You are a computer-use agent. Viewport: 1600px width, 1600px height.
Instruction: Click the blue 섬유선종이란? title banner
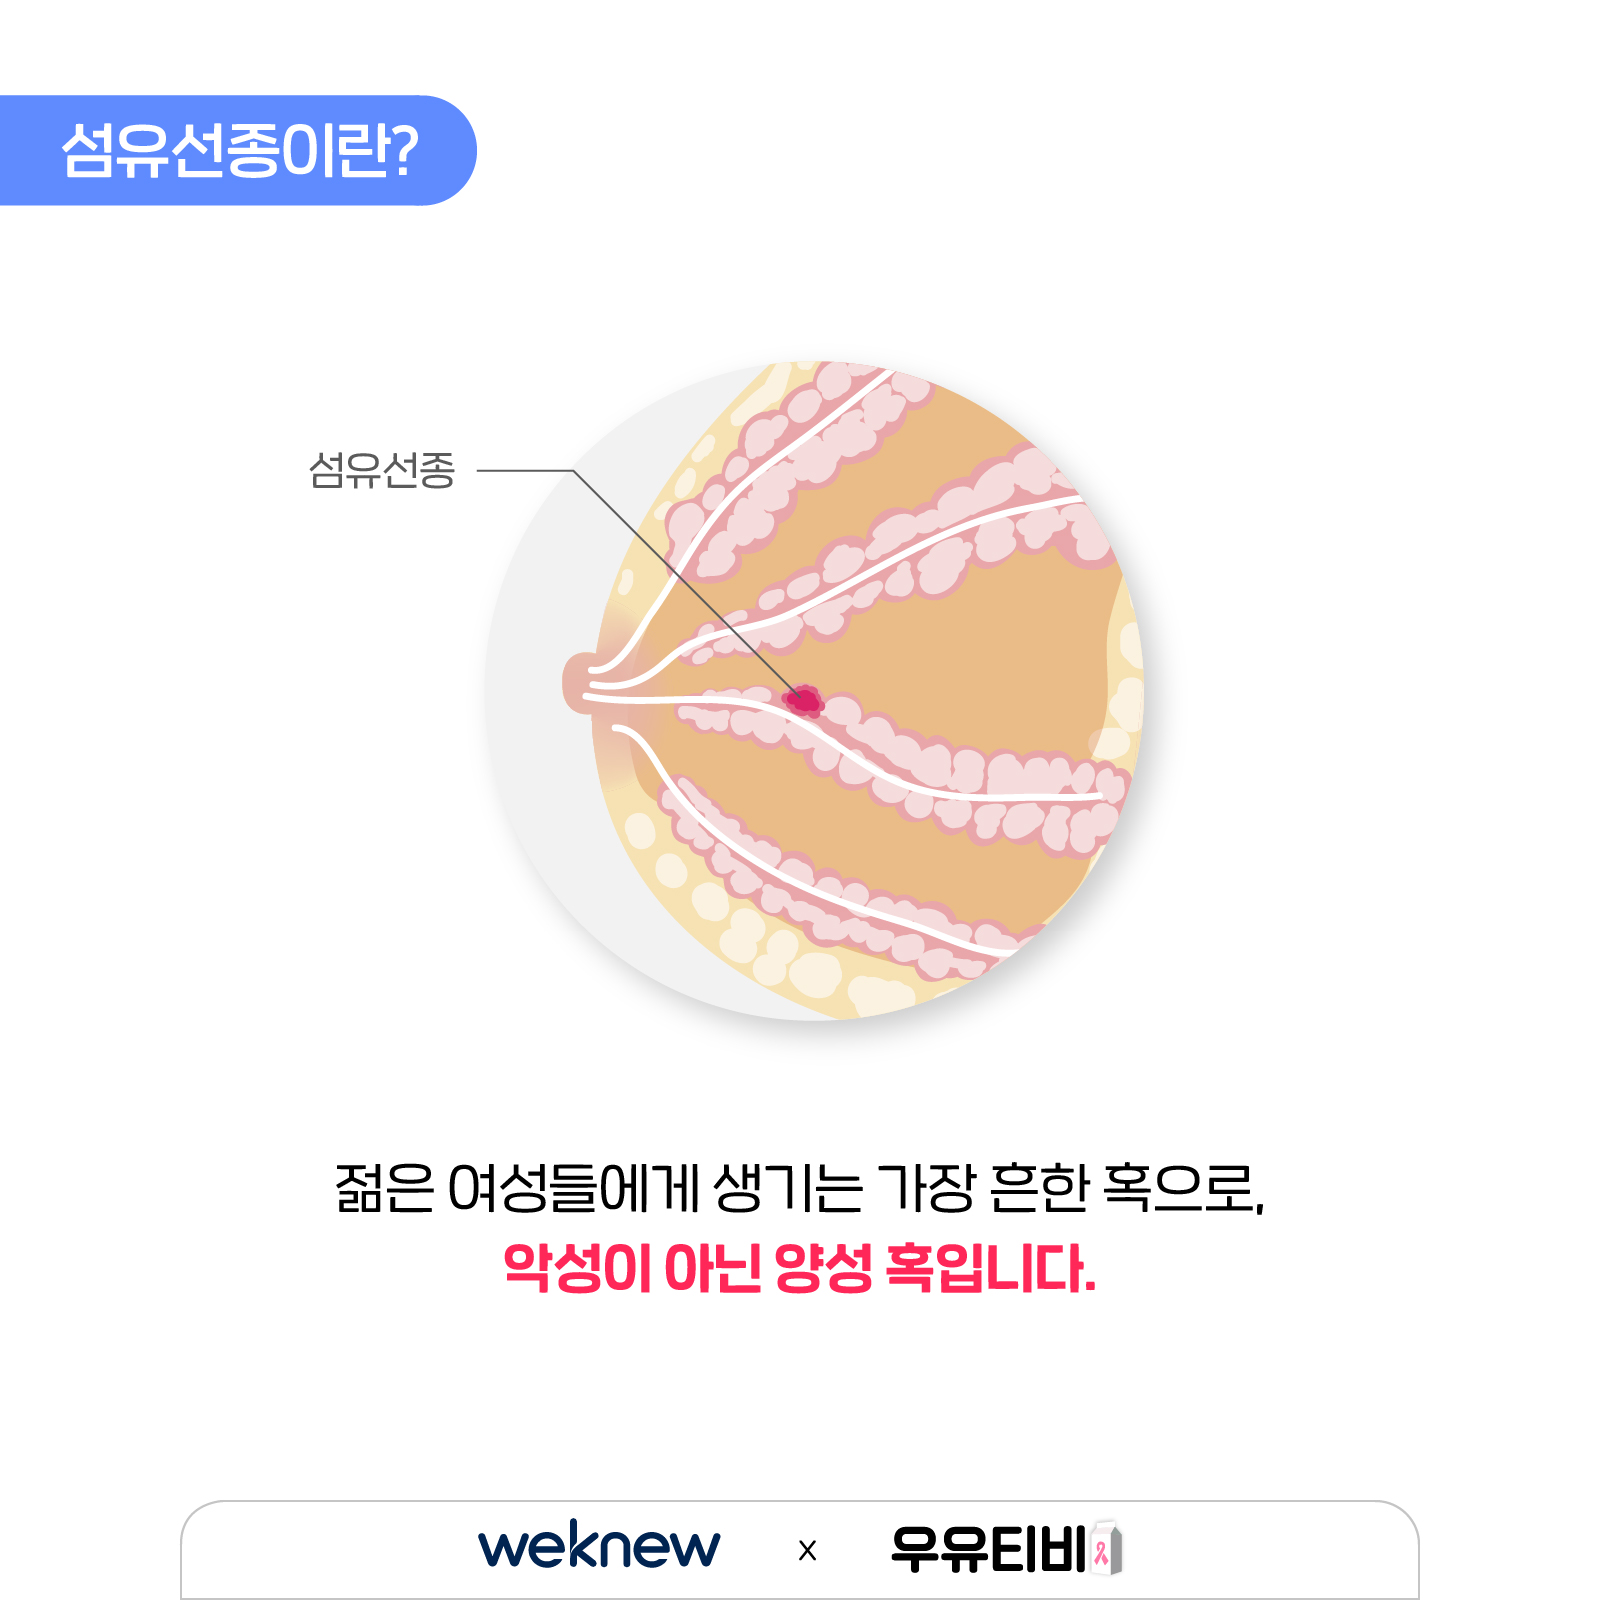point(238,150)
